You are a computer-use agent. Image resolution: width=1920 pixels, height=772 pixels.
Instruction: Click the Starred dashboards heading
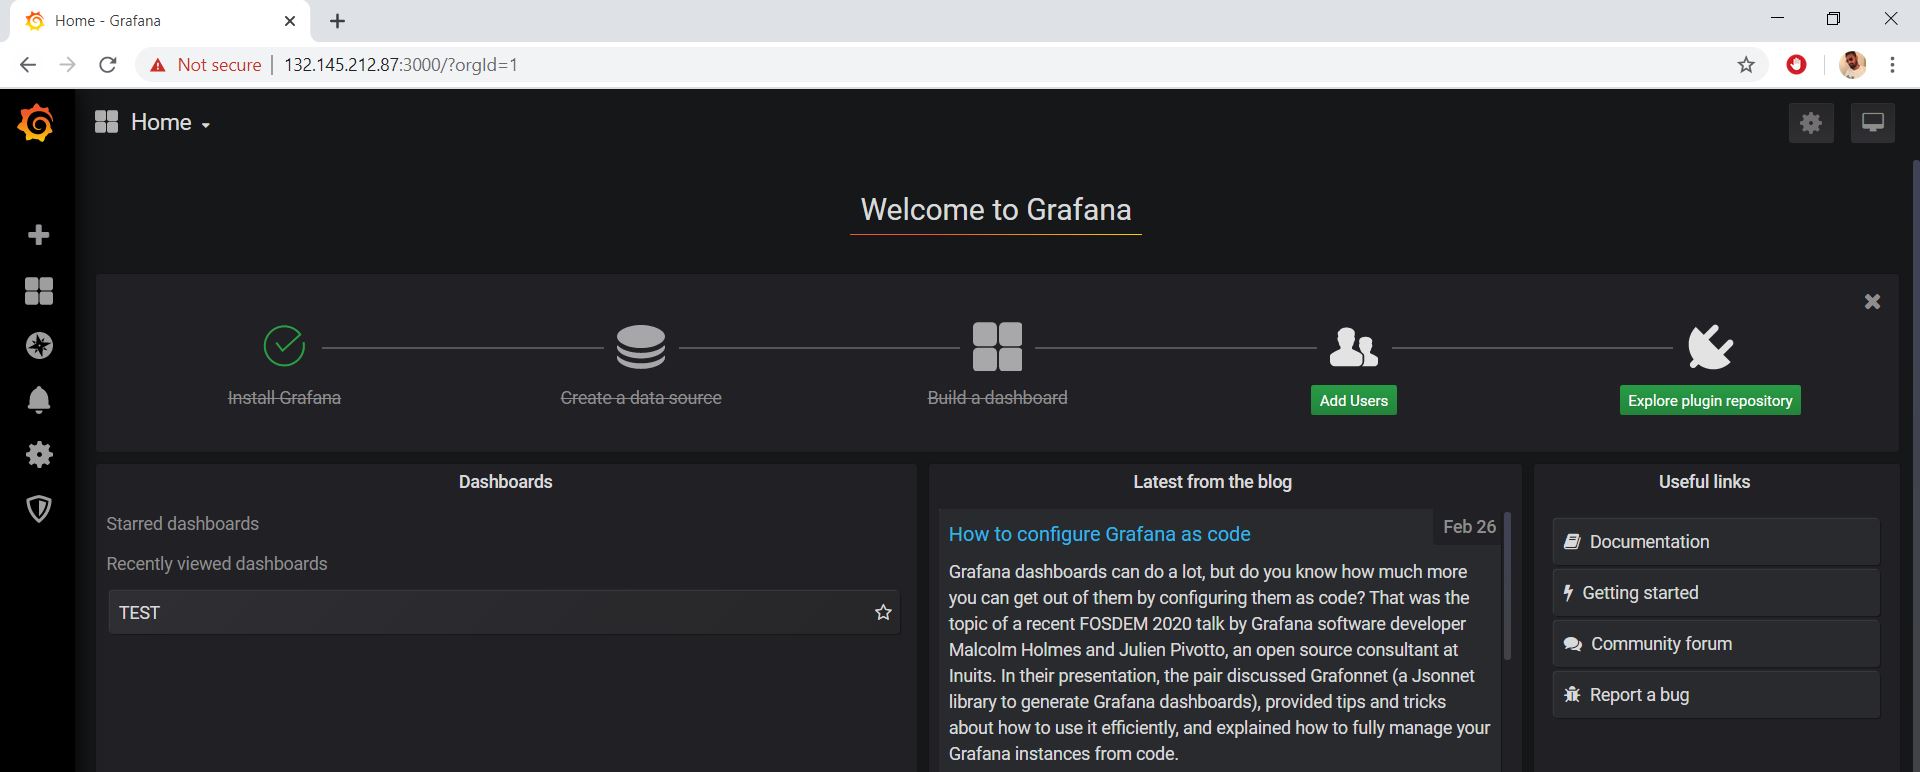183,524
